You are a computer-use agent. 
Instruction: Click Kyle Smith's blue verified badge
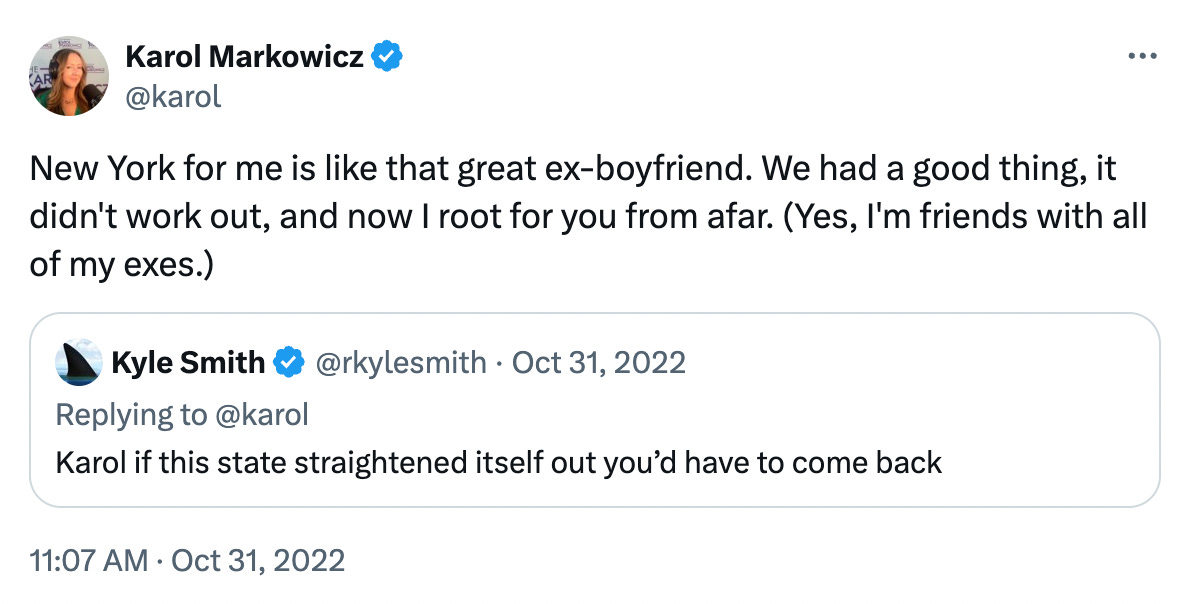click(290, 362)
